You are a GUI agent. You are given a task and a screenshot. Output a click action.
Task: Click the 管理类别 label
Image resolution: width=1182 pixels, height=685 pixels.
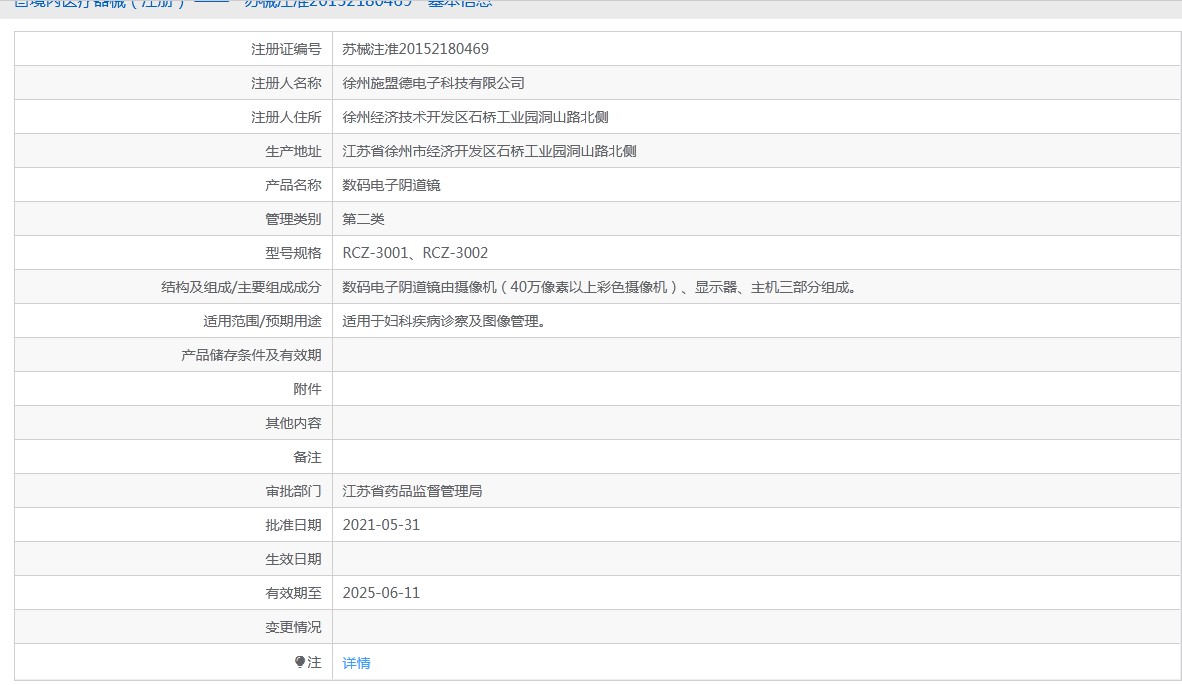(x=293, y=219)
